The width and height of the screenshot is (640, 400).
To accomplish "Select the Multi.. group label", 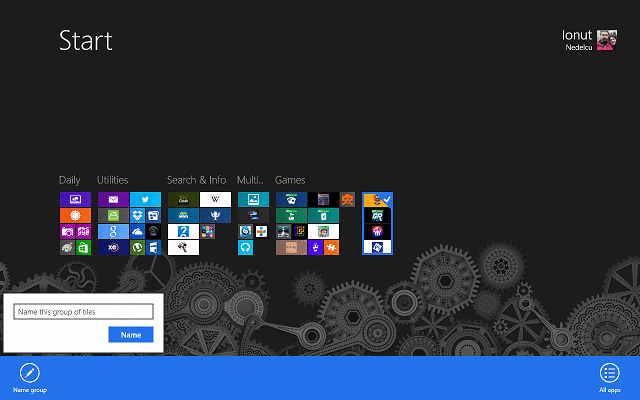I will tap(250, 180).
